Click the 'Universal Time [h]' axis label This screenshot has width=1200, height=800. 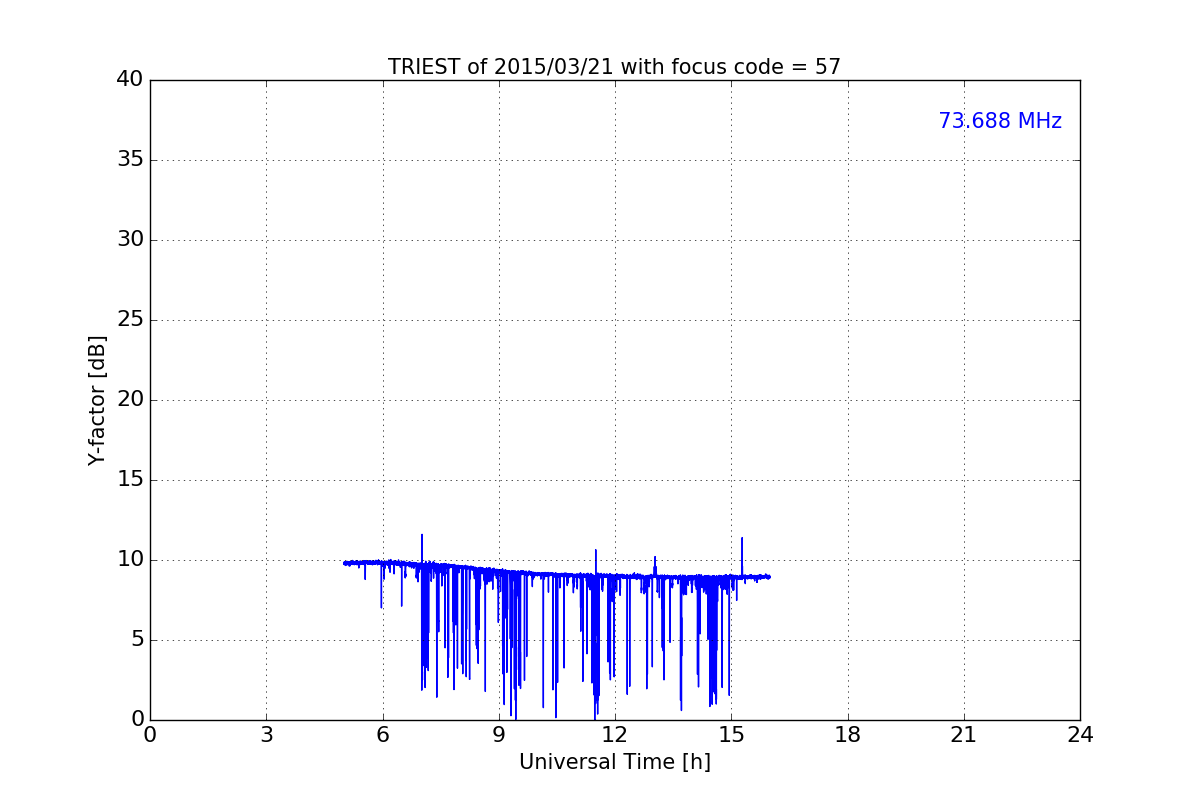615,762
